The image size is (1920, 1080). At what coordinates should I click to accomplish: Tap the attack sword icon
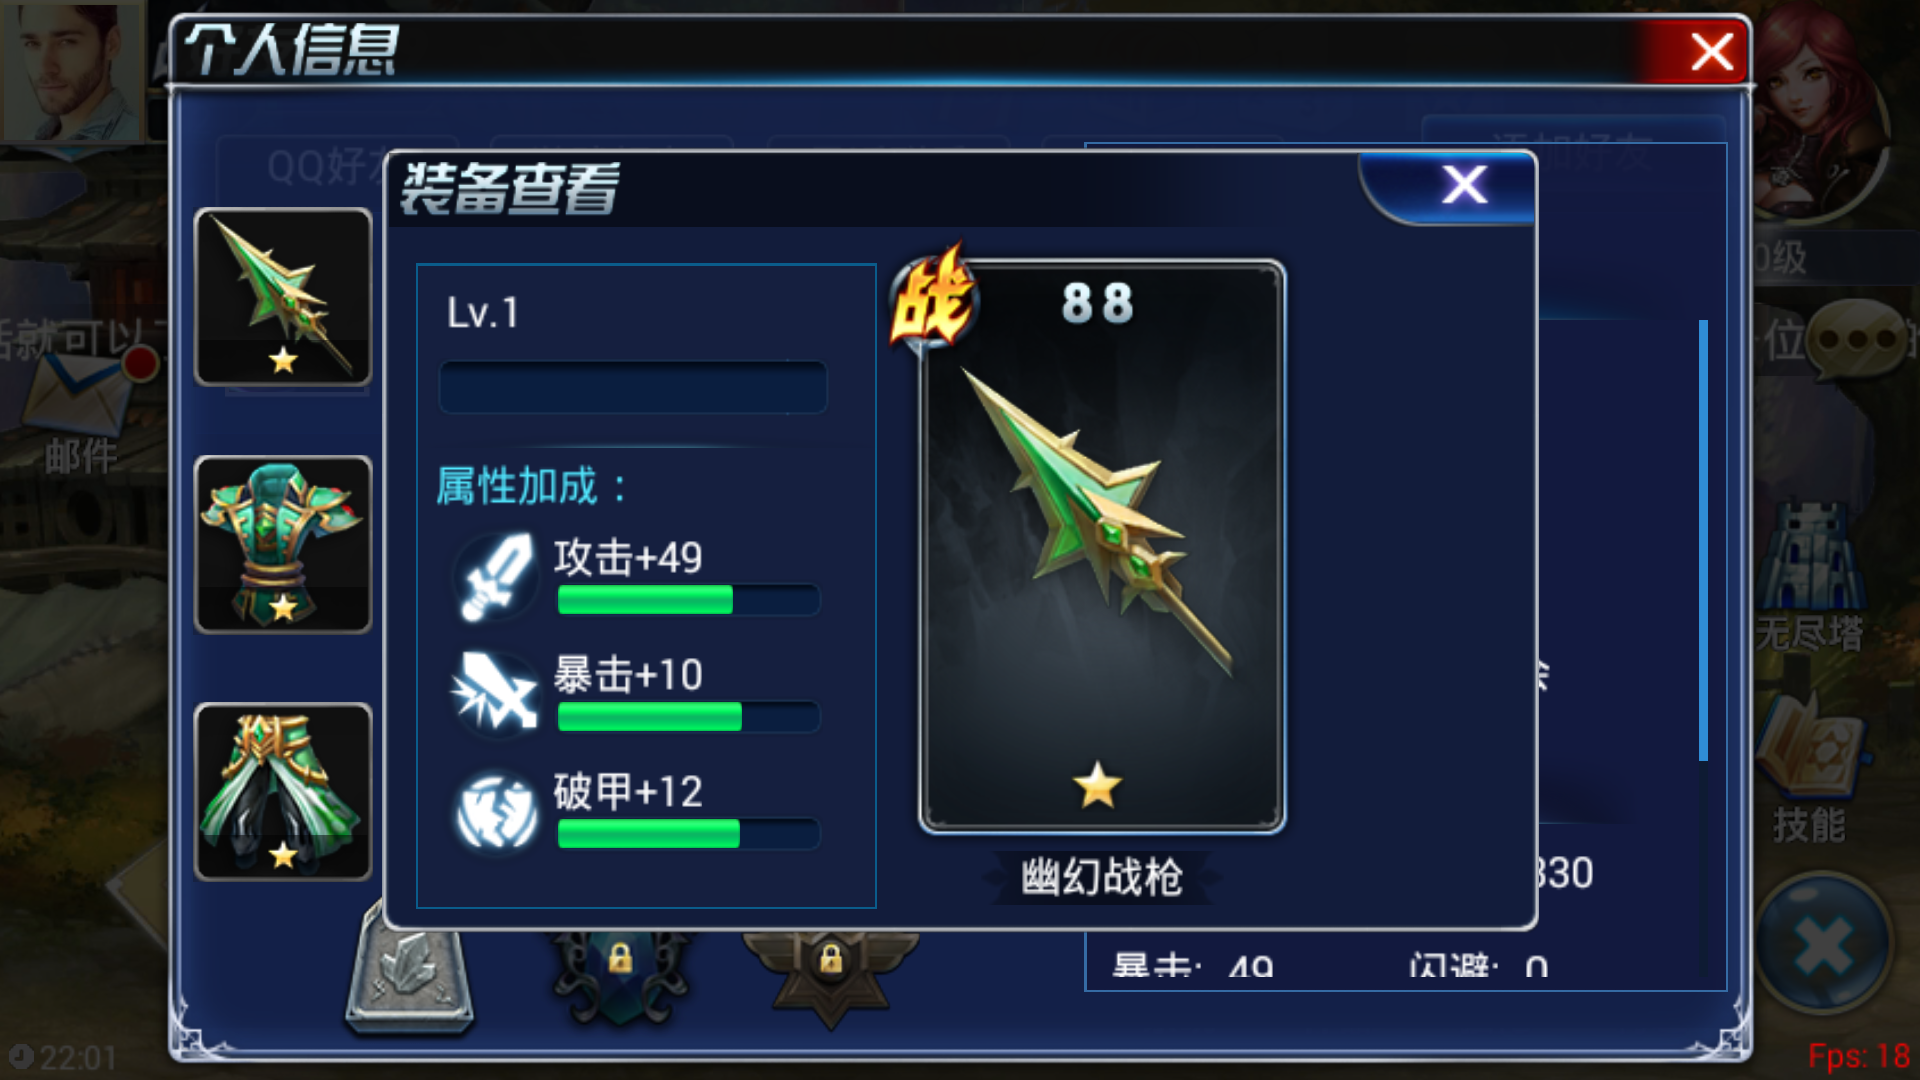coord(496,577)
